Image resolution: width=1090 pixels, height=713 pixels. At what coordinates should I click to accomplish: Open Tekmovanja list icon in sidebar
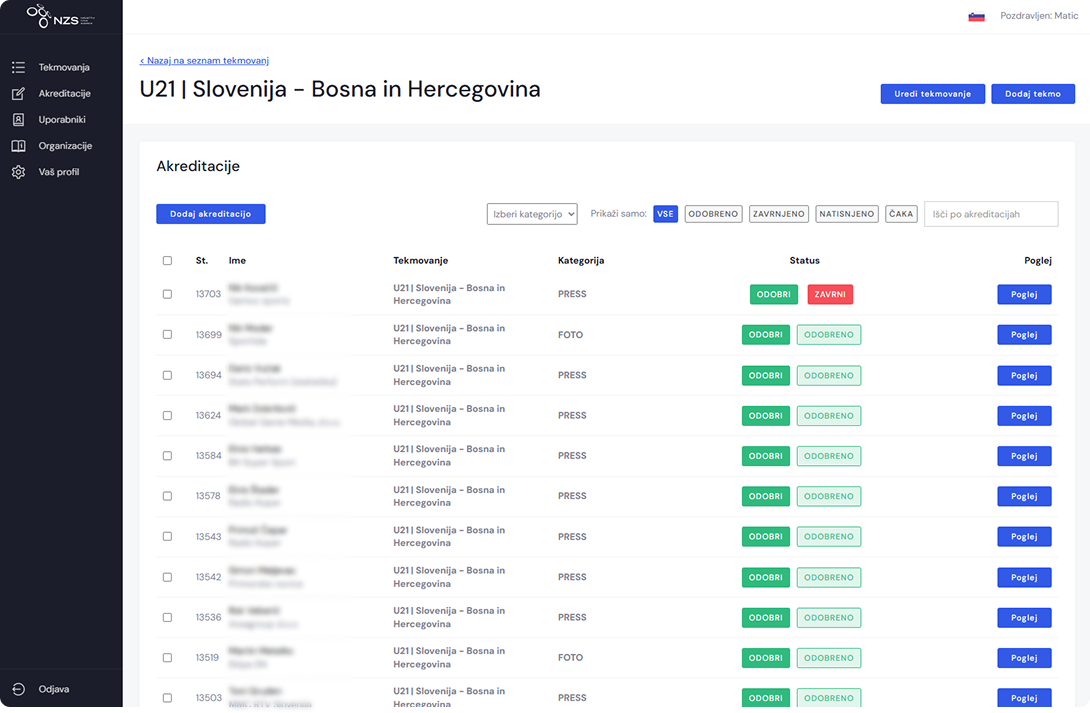tap(18, 67)
